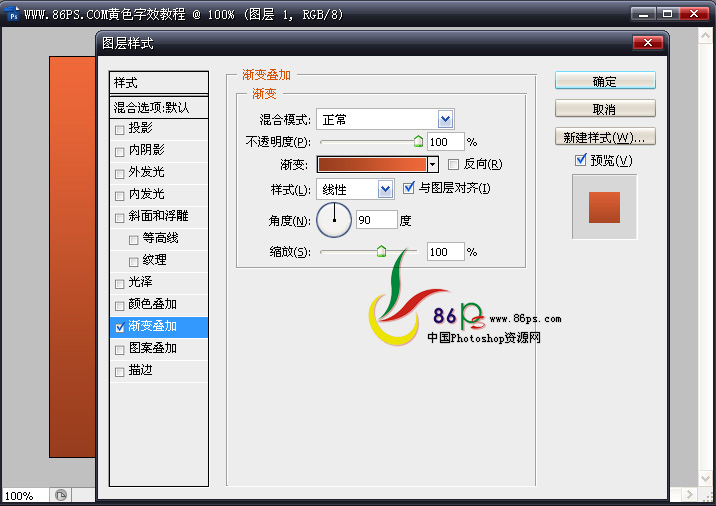This screenshot has height=506, width=716.
Task: Click the vertical scrollbar down arrow
Action: click(x=705, y=478)
